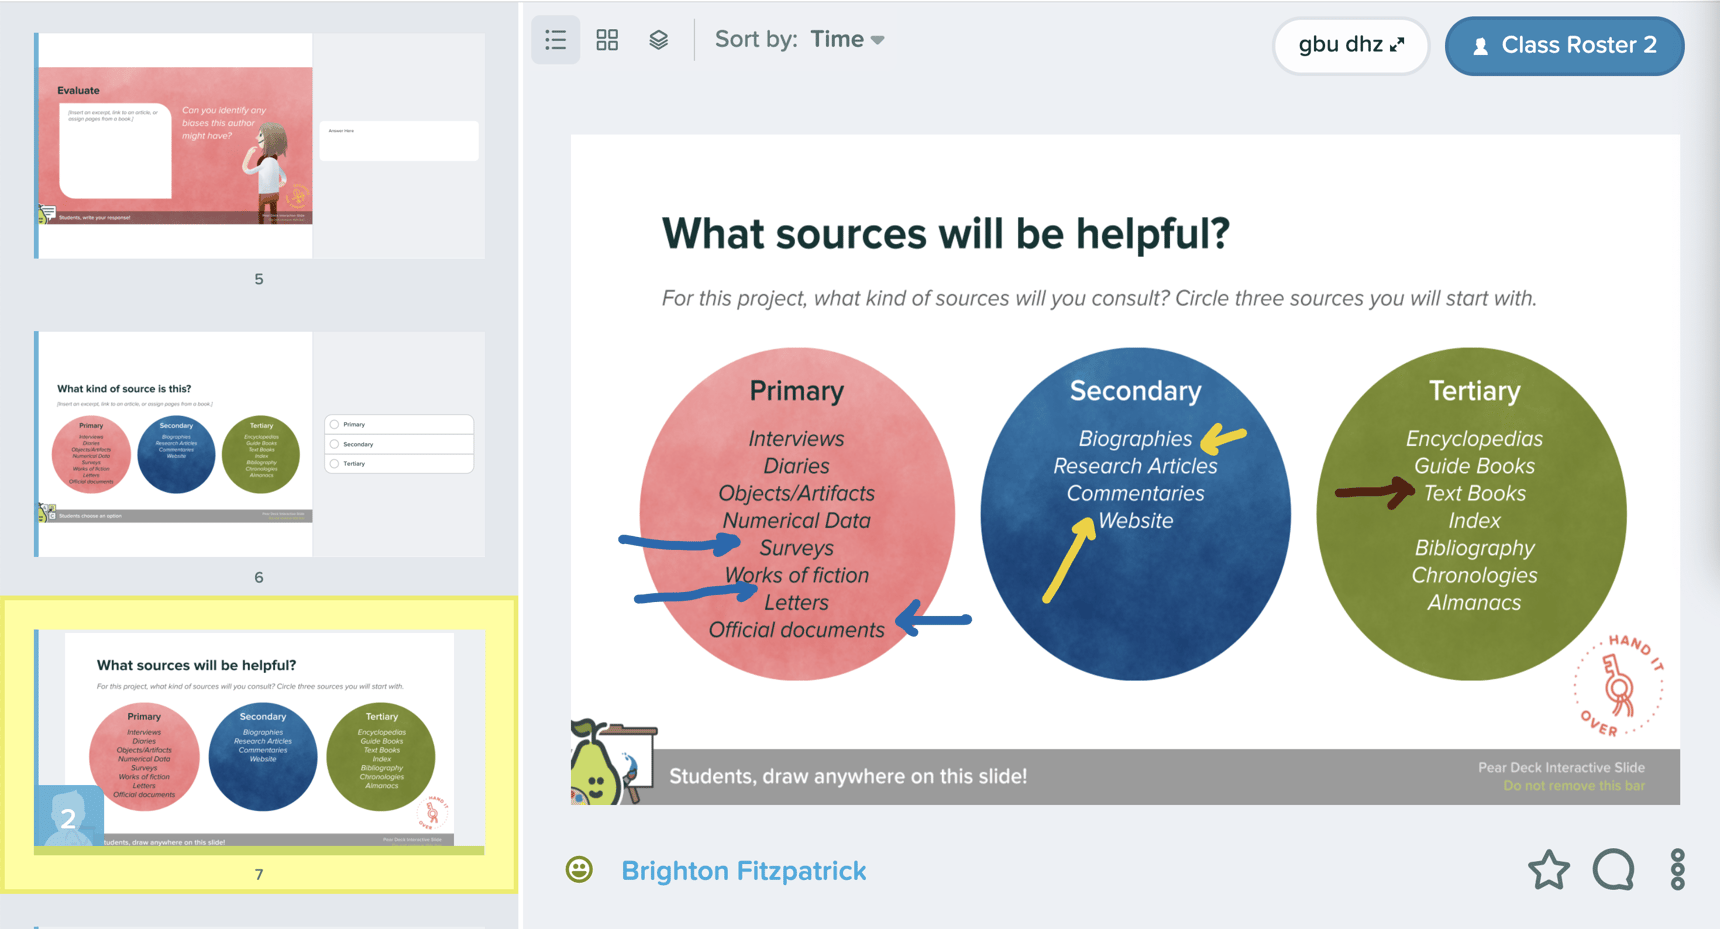
Task: Select highlighted slide 7 thumbnail
Action: click(x=260, y=740)
